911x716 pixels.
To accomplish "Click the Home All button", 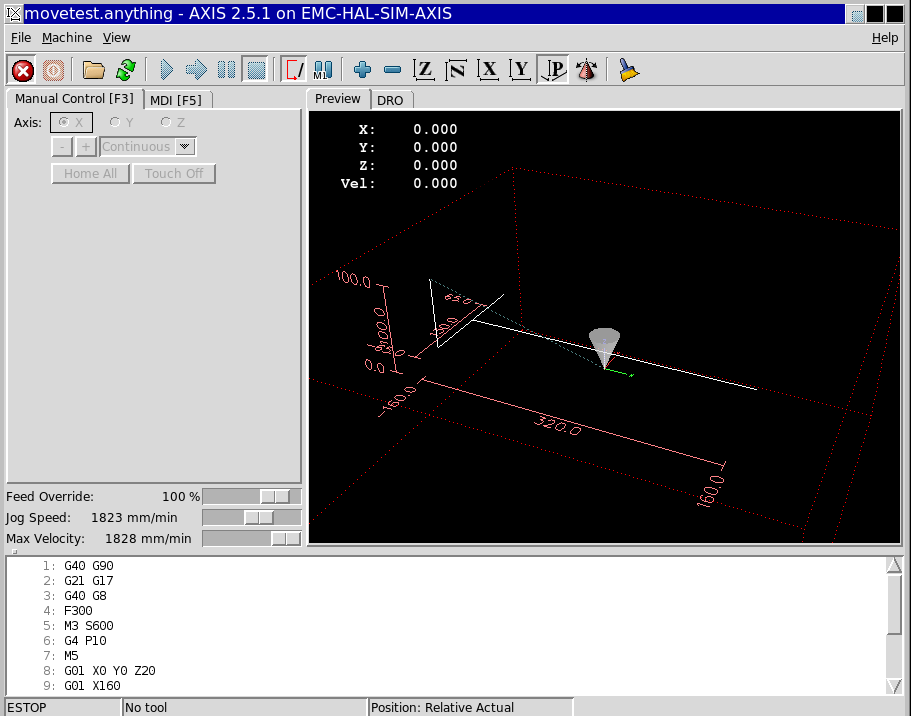I will (90, 174).
